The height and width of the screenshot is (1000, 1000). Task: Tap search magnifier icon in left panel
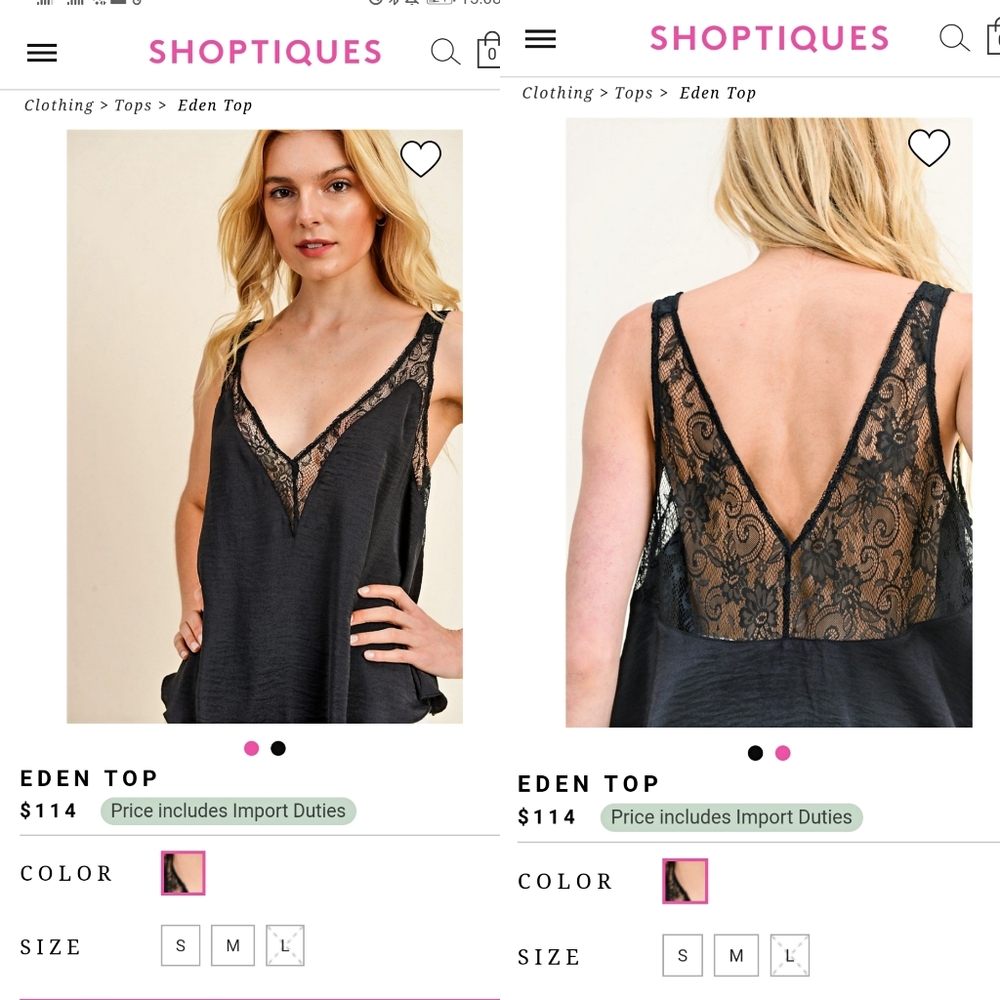point(445,52)
